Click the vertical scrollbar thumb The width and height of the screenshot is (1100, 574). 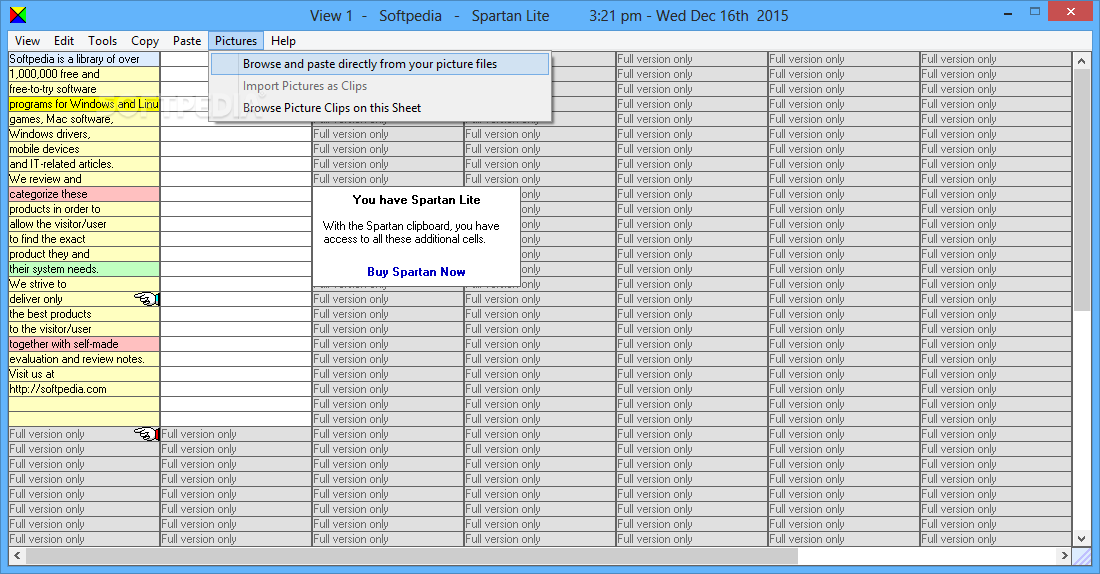(x=1081, y=189)
